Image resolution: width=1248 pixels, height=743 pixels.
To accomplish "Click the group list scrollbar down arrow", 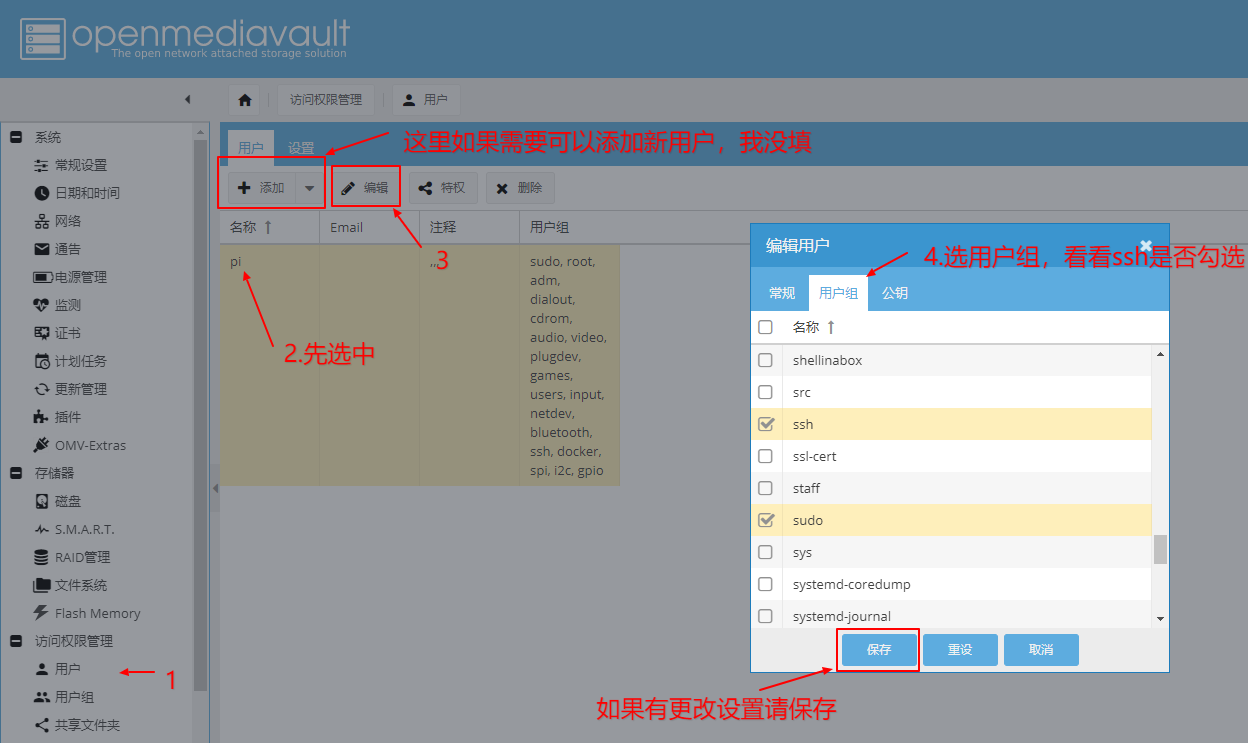I will click(x=1160, y=619).
